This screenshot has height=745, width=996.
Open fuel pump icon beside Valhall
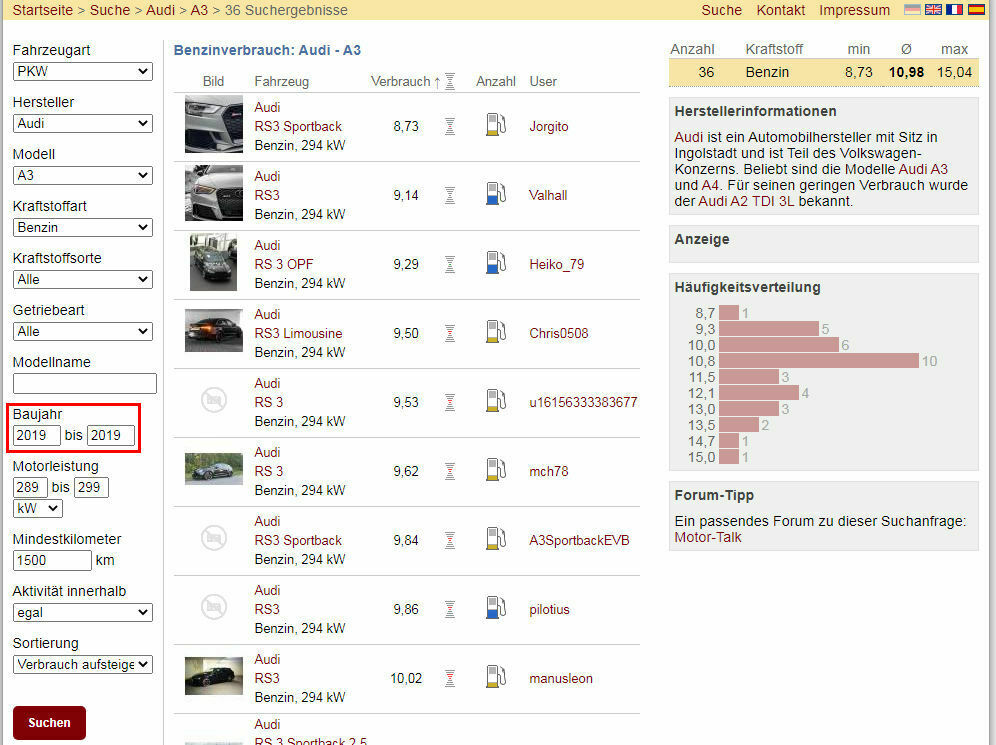[x=496, y=195]
